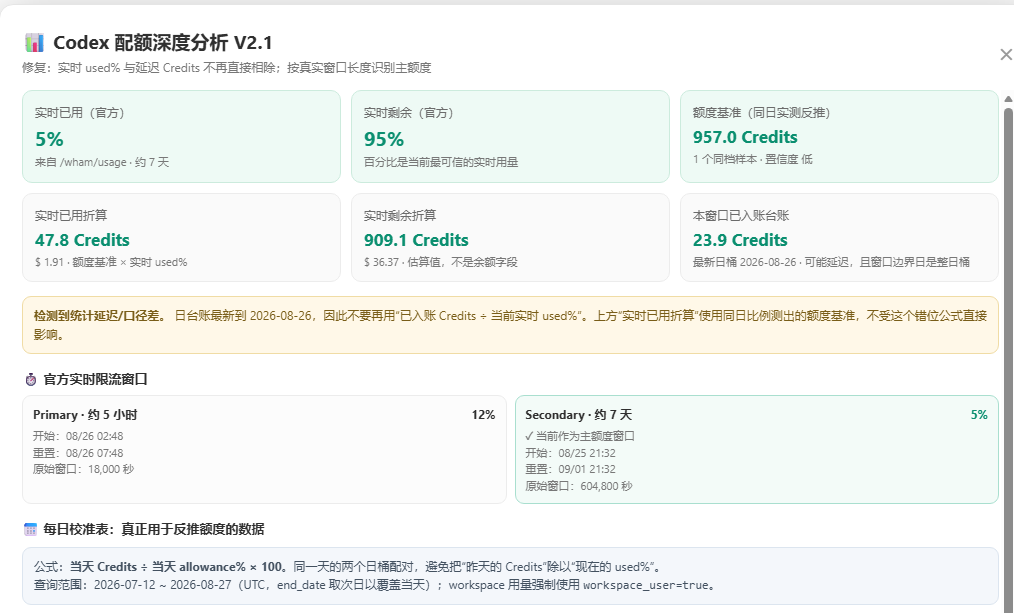This screenshot has width=1014, height=613.
Task: Click the stopwatch icon beside 官方实时限流窗口
Action: (30, 380)
